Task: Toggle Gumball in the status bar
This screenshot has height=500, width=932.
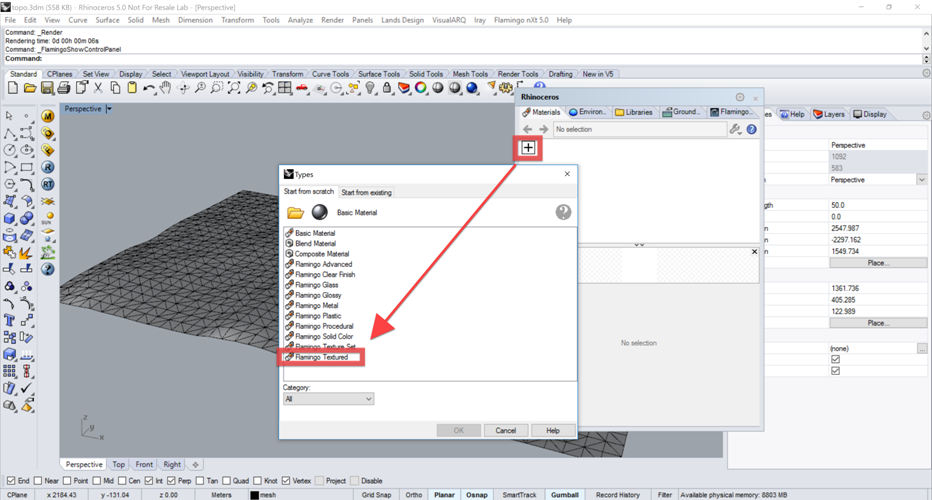Action: [x=565, y=495]
